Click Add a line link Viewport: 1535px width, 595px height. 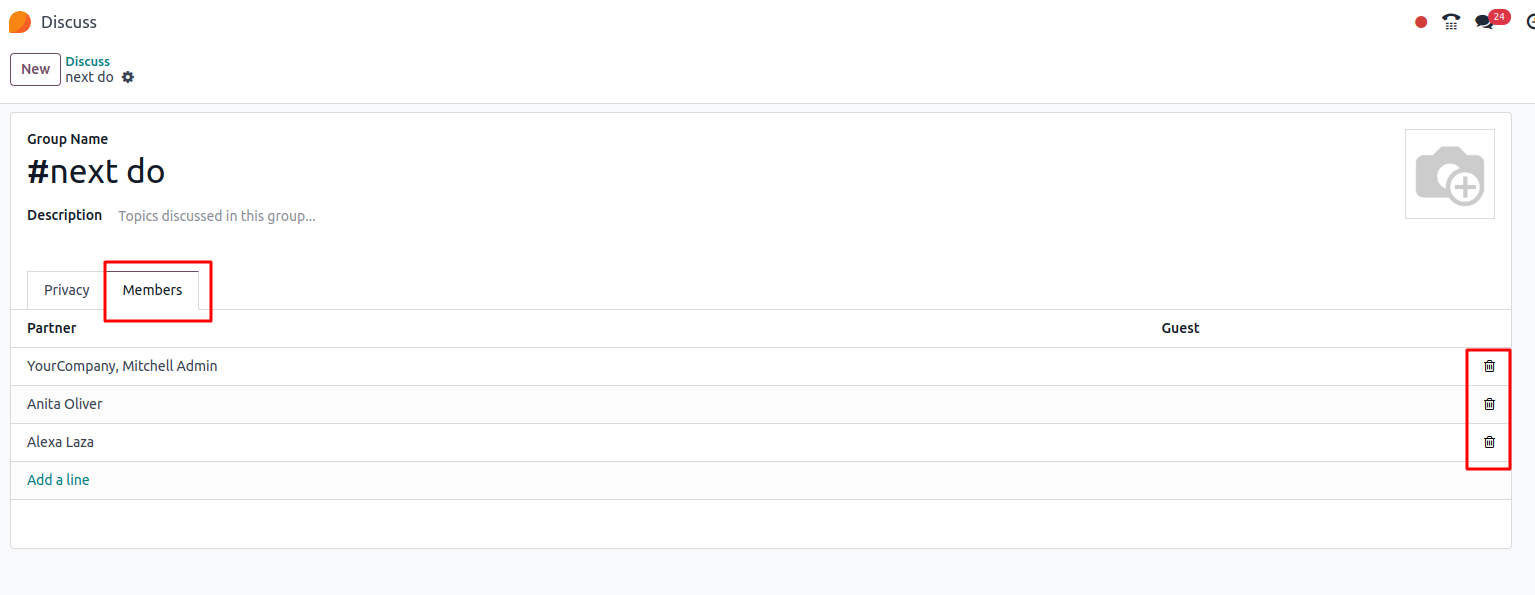(x=58, y=480)
